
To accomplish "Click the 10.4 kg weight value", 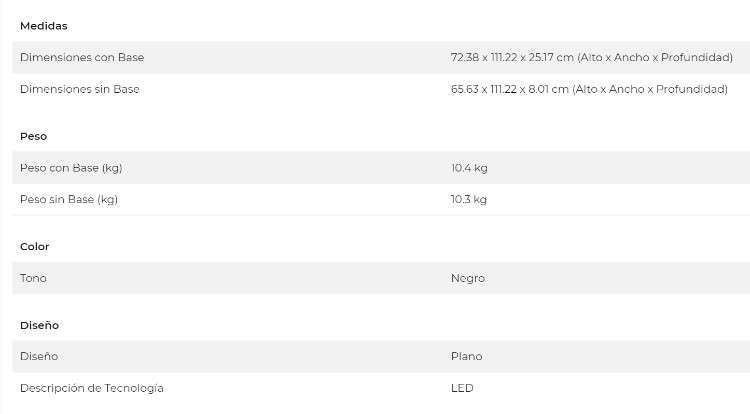I will click(x=469, y=168).
